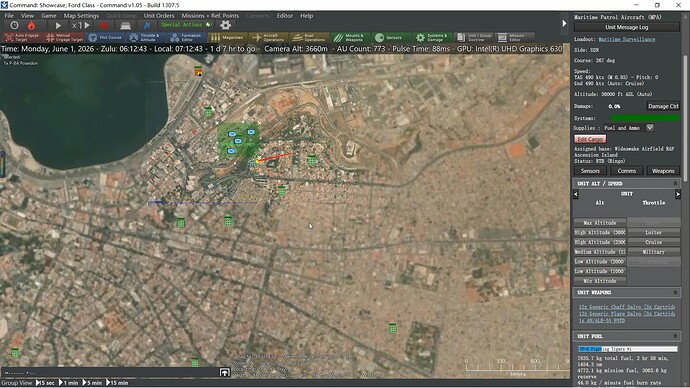Open settings gear in toolbar
690x388 pixels.
click(225, 25)
